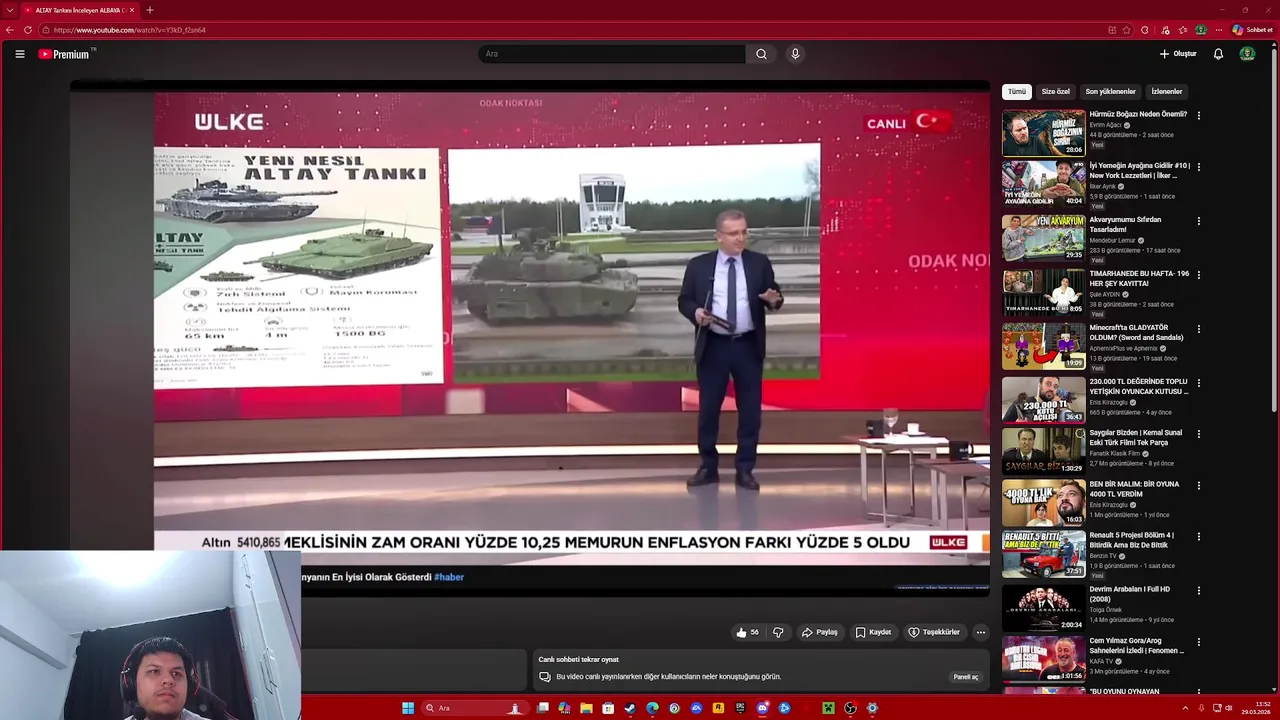Screen dimensions: 1280x720
Task: Click the 'Paylaş' share button
Action: pos(820,632)
